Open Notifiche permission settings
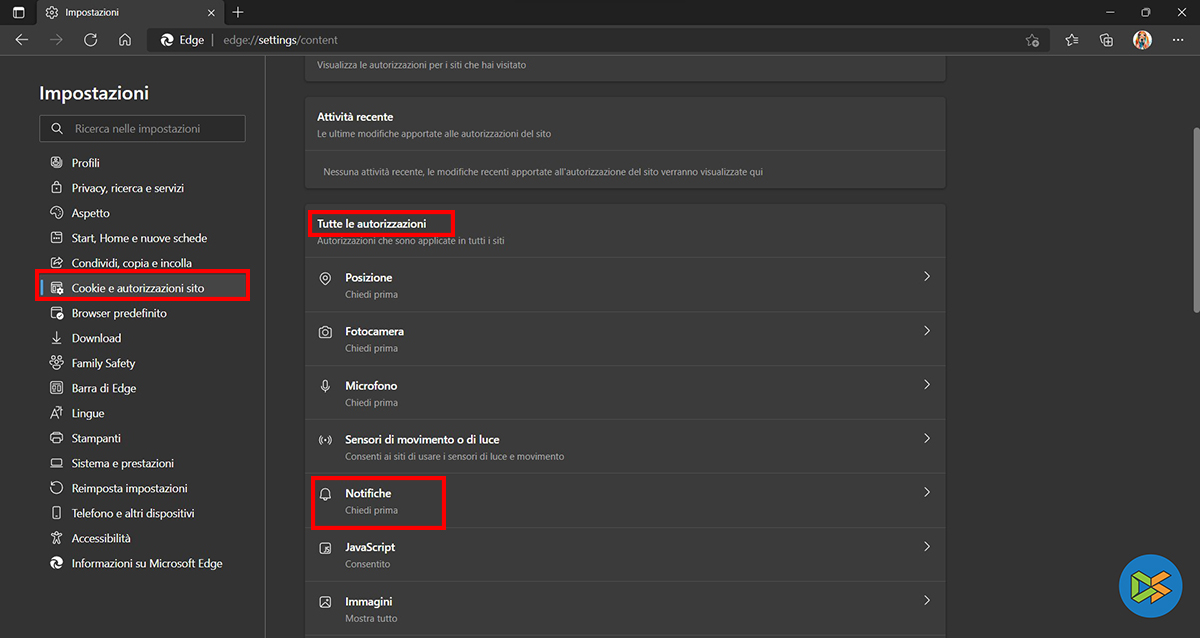 click(624, 501)
